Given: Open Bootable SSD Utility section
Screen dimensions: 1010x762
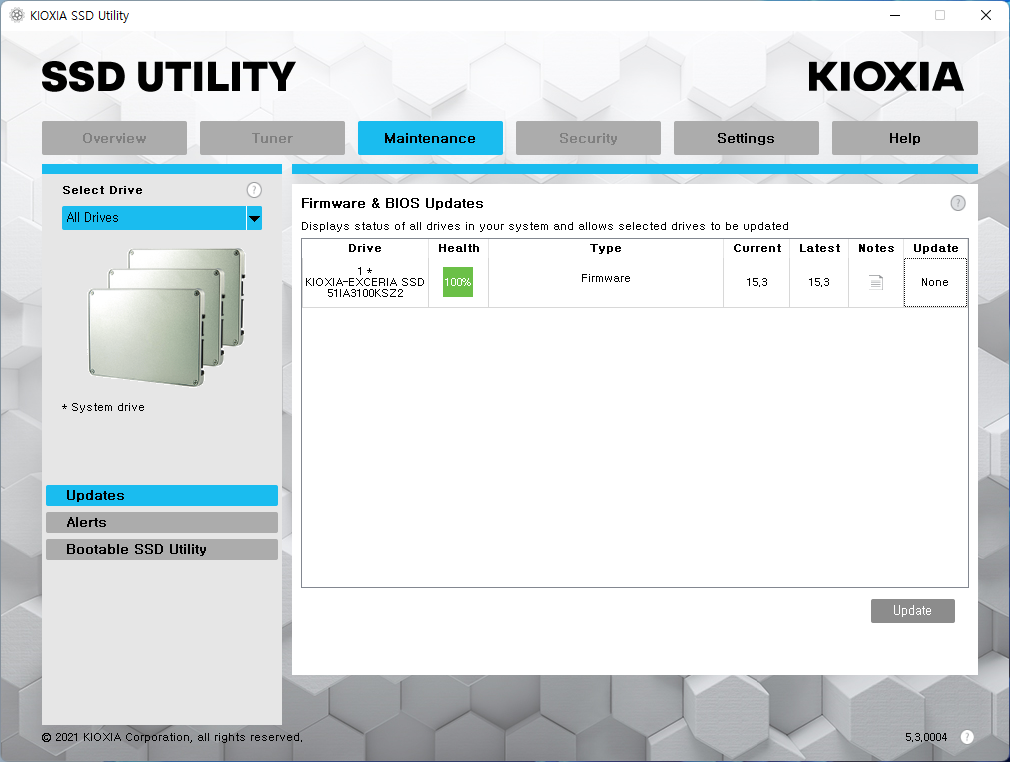Looking at the screenshot, I should point(162,549).
